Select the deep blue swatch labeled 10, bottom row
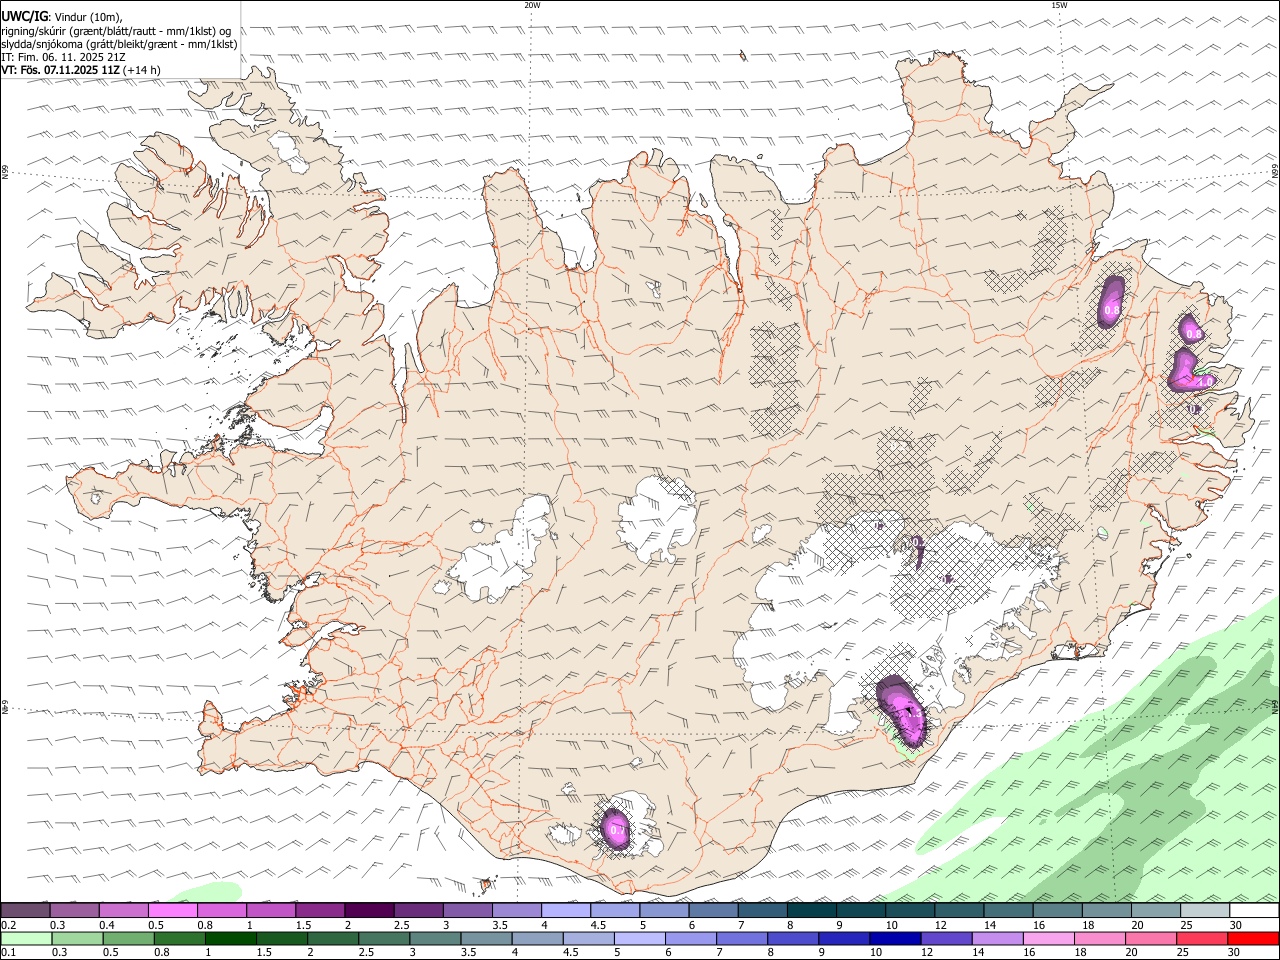Image resolution: width=1280 pixels, height=960 pixels. (894, 938)
